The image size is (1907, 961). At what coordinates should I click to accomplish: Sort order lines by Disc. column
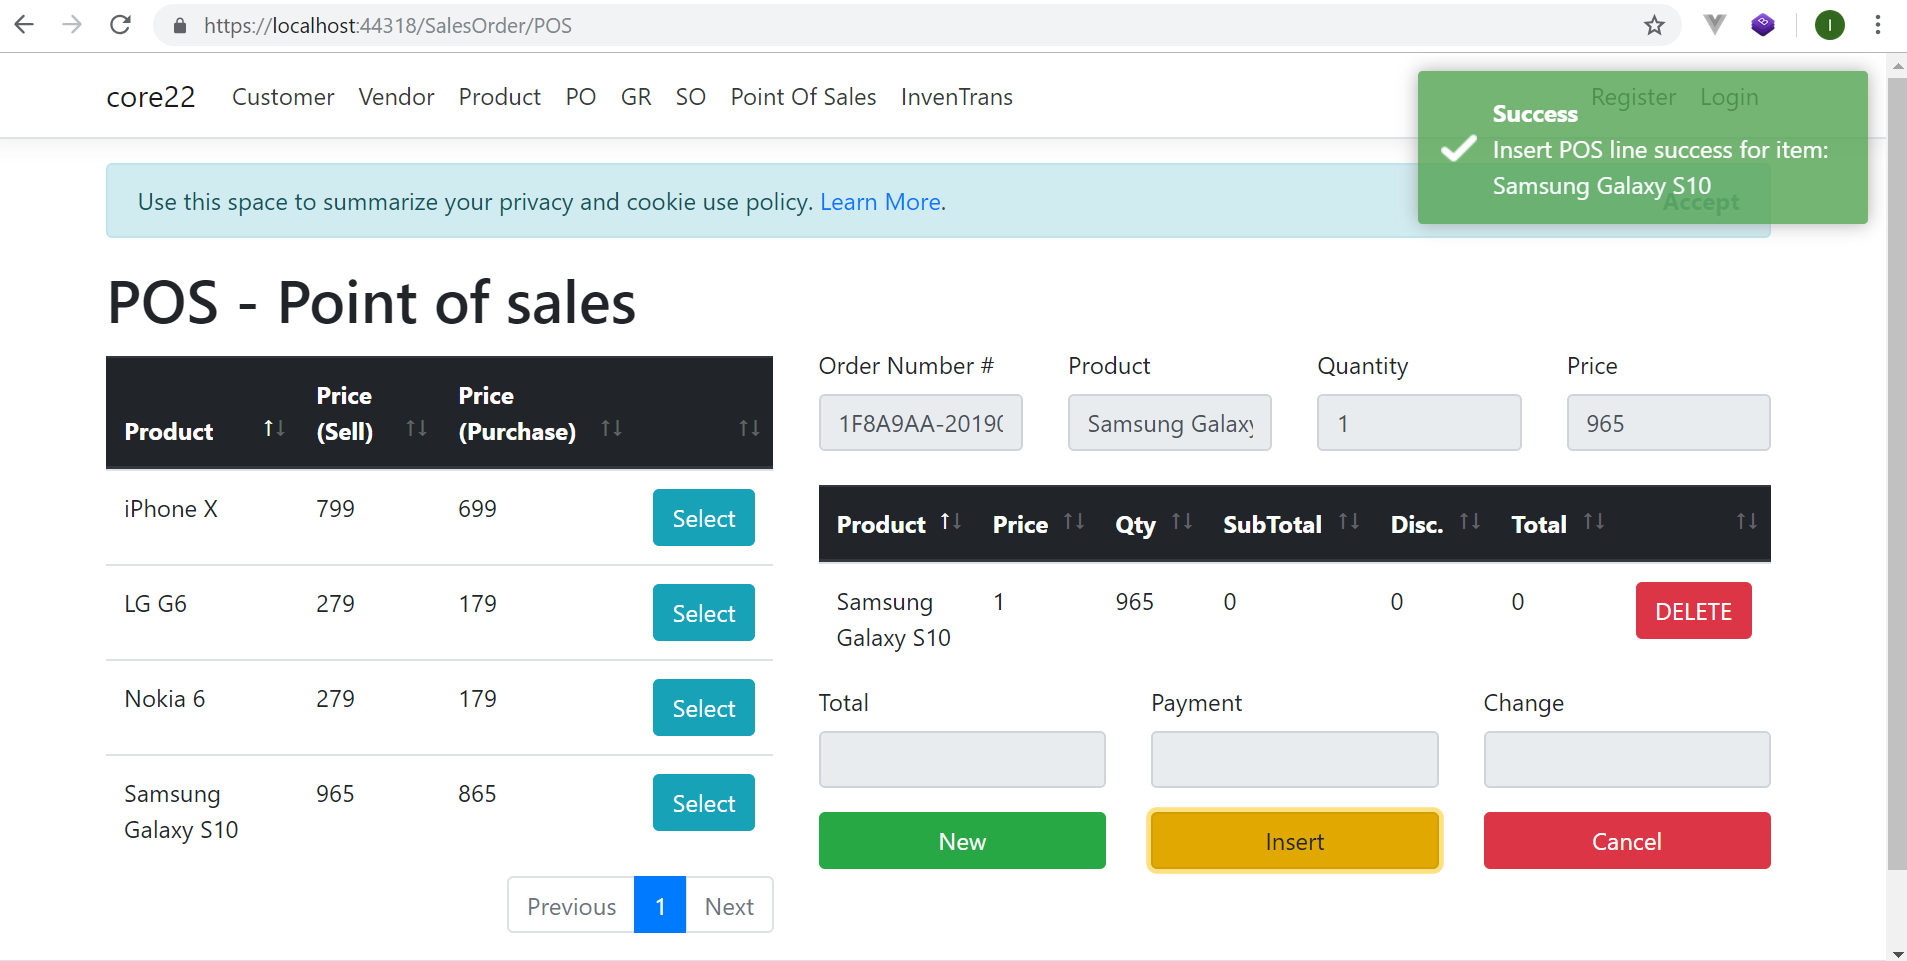(1433, 524)
